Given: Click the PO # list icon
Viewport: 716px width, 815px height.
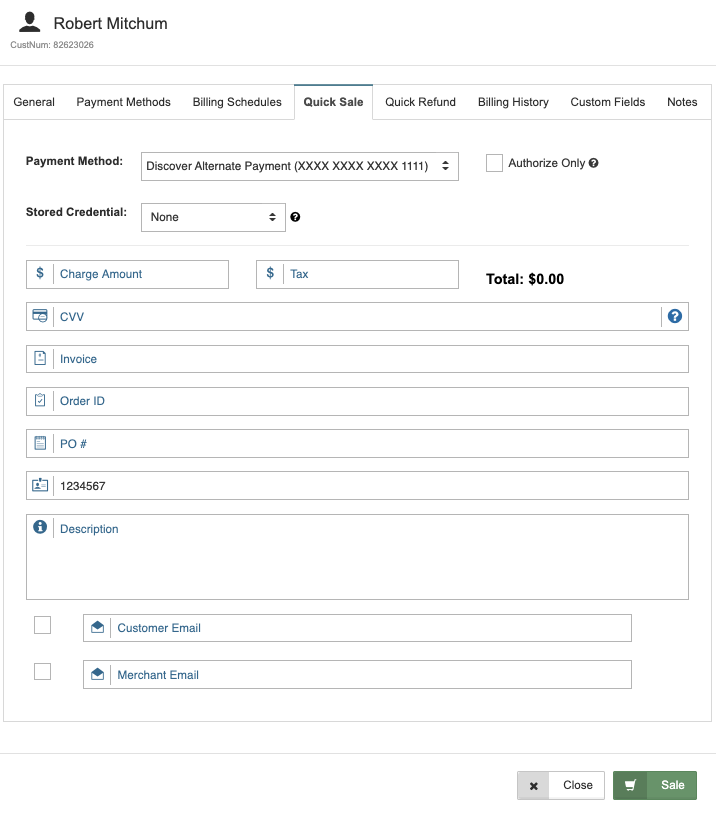Looking at the screenshot, I should coord(40,443).
